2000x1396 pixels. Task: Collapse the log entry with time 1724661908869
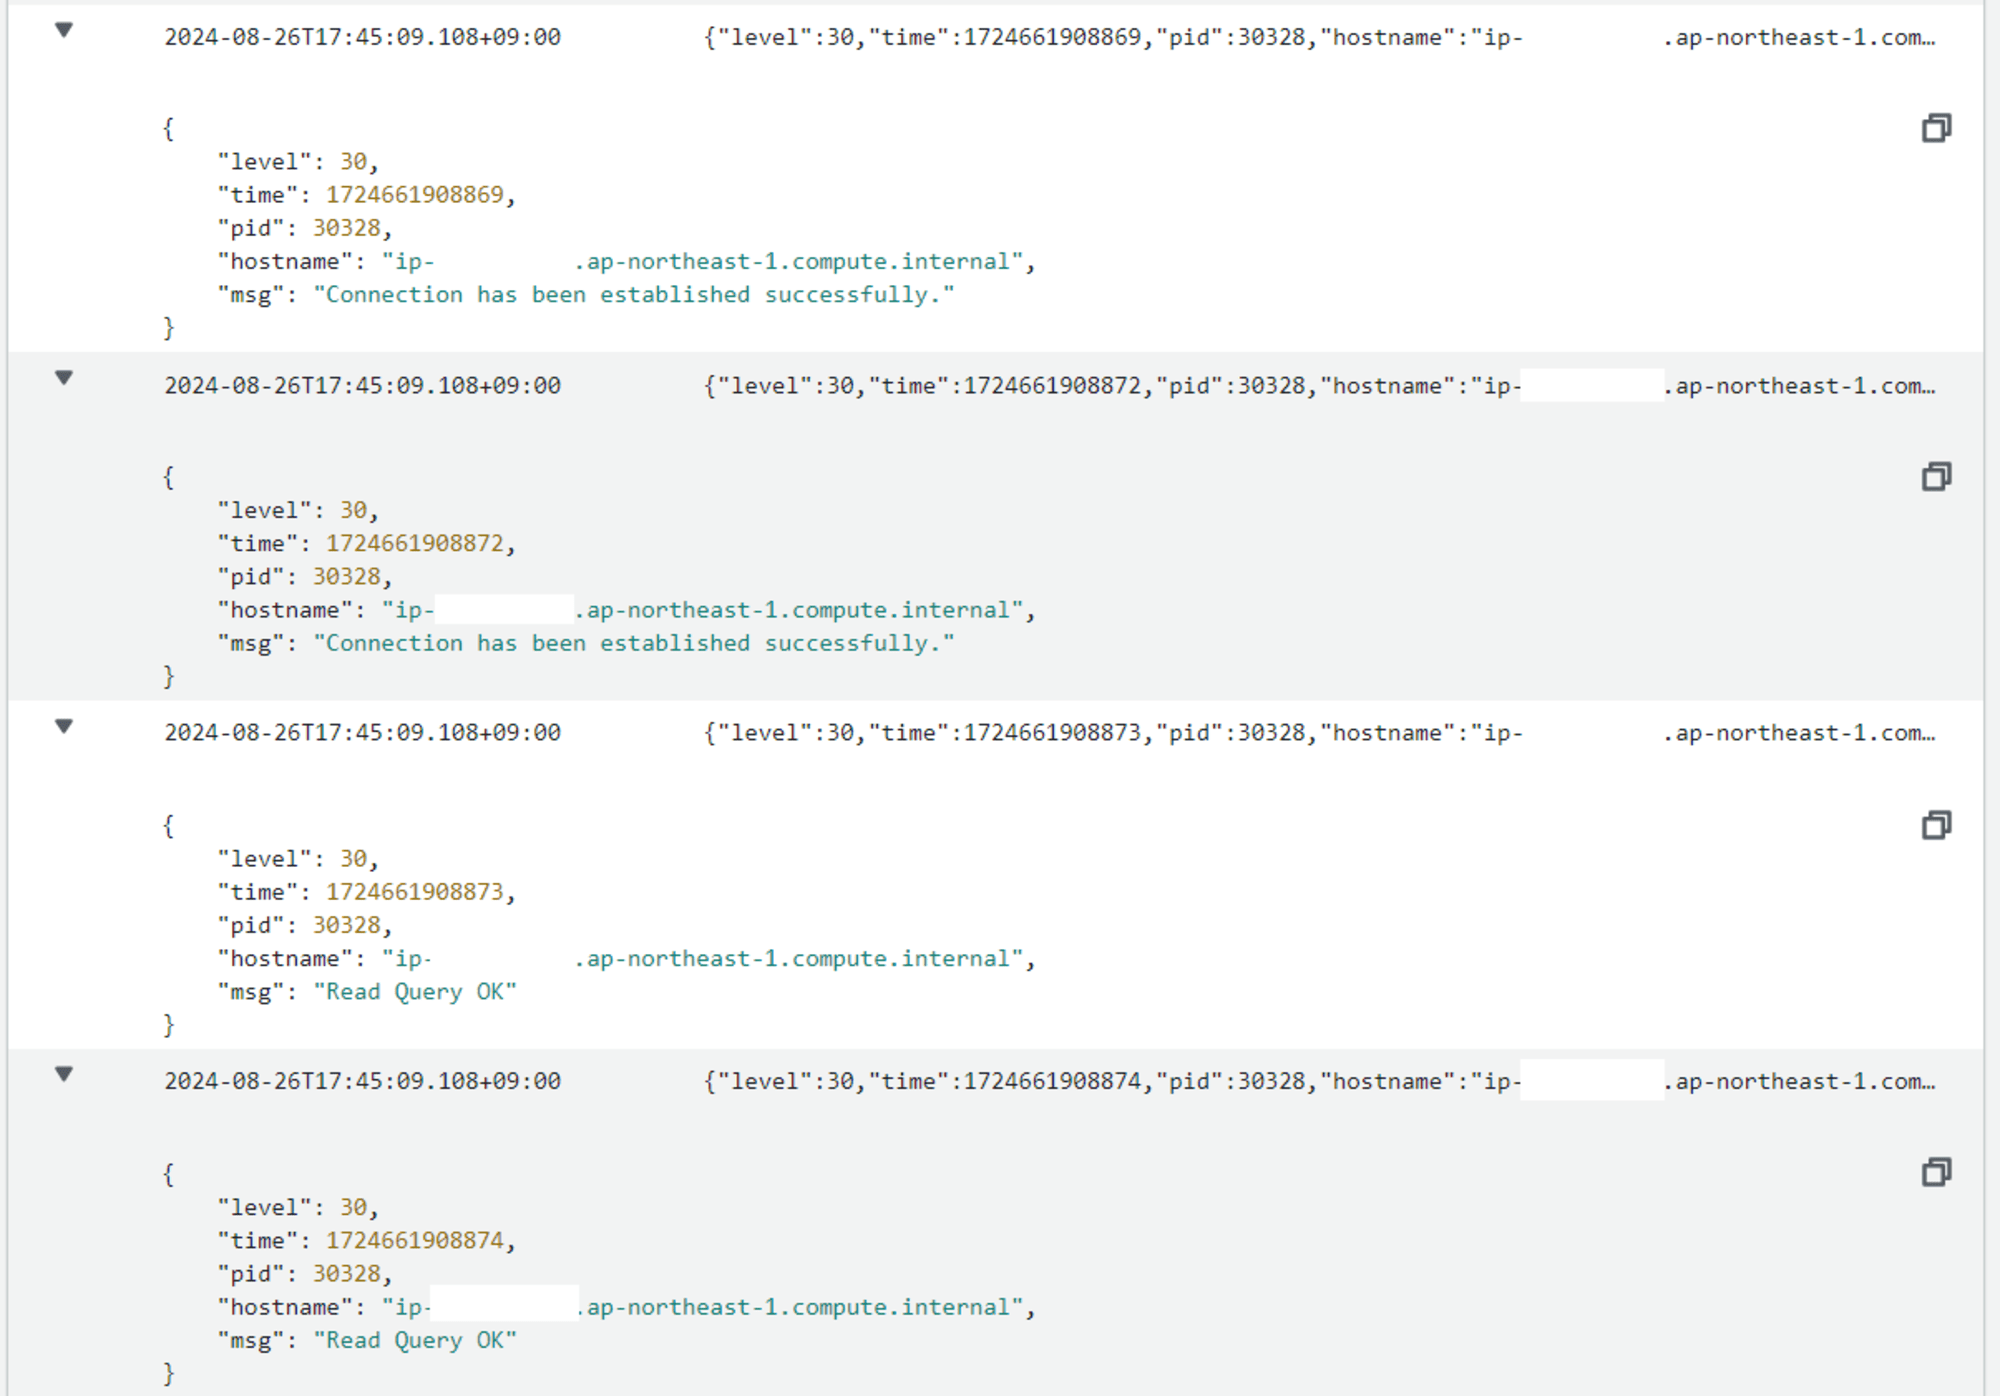64,30
